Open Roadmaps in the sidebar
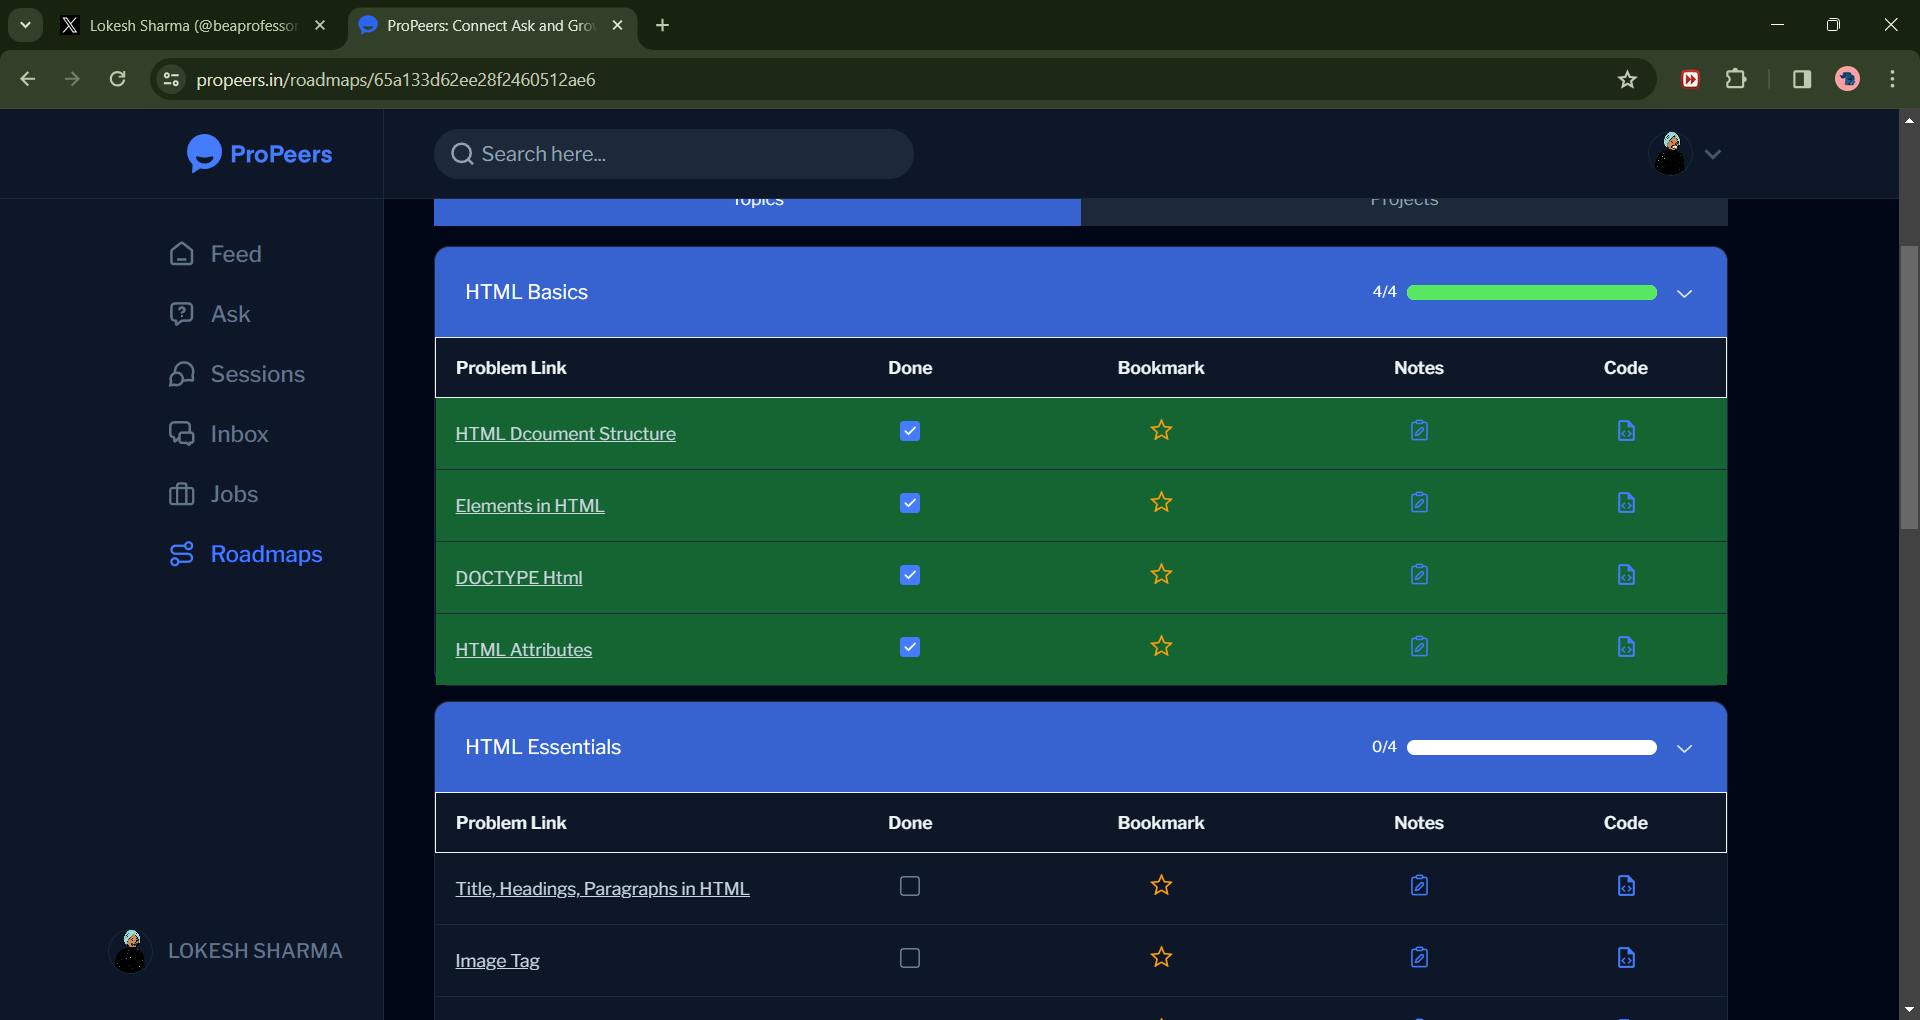The width and height of the screenshot is (1920, 1020). click(x=246, y=554)
